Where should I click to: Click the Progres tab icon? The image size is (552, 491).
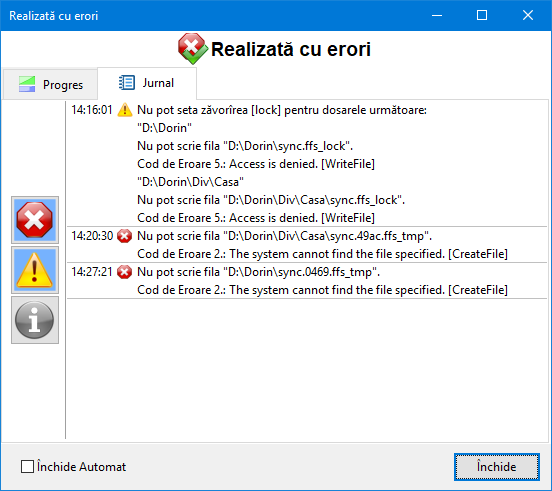(27, 84)
